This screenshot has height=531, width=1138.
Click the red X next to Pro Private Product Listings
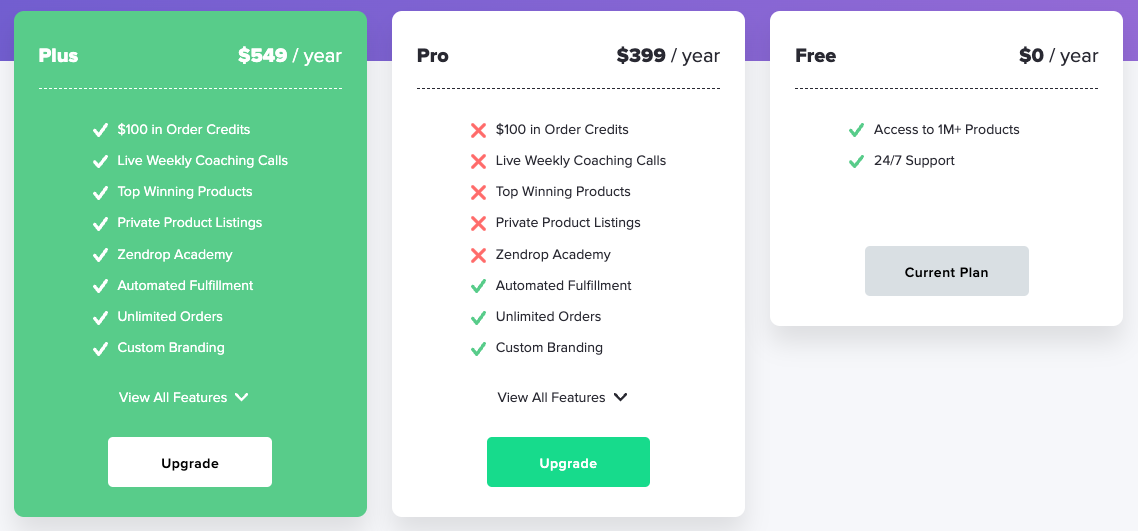pyautogui.click(x=478, y=223)
